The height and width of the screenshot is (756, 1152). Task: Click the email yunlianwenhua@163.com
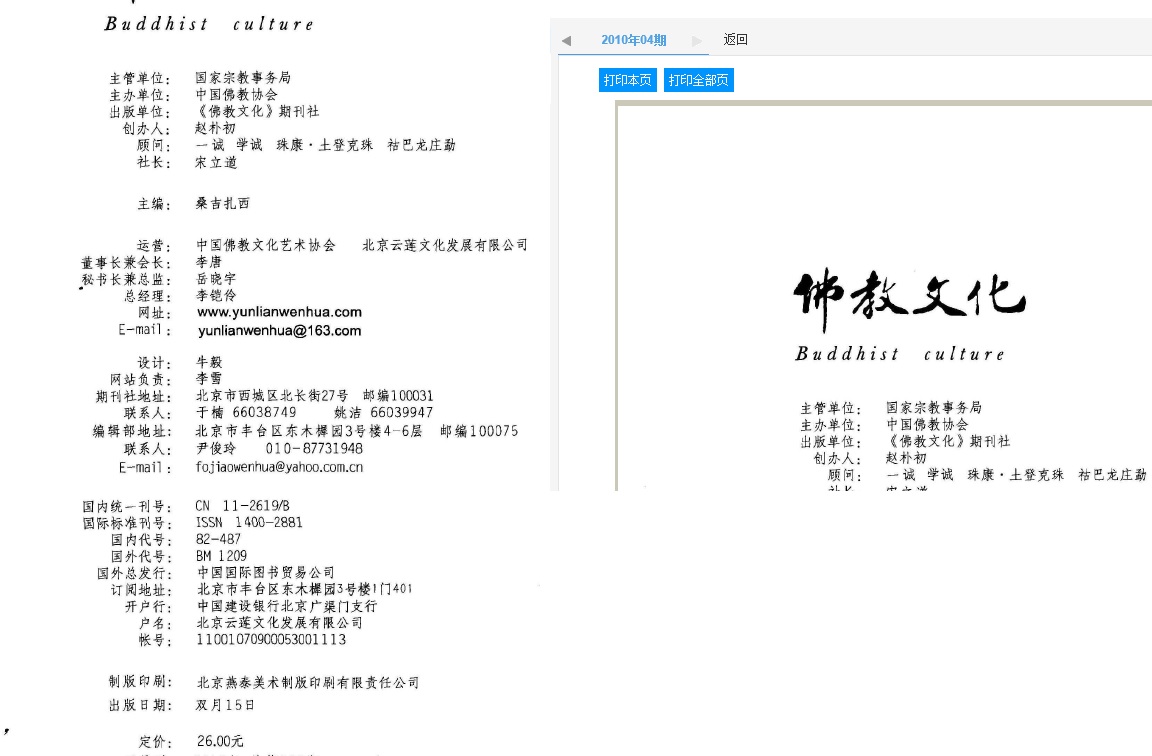click(x=279, y=331)
